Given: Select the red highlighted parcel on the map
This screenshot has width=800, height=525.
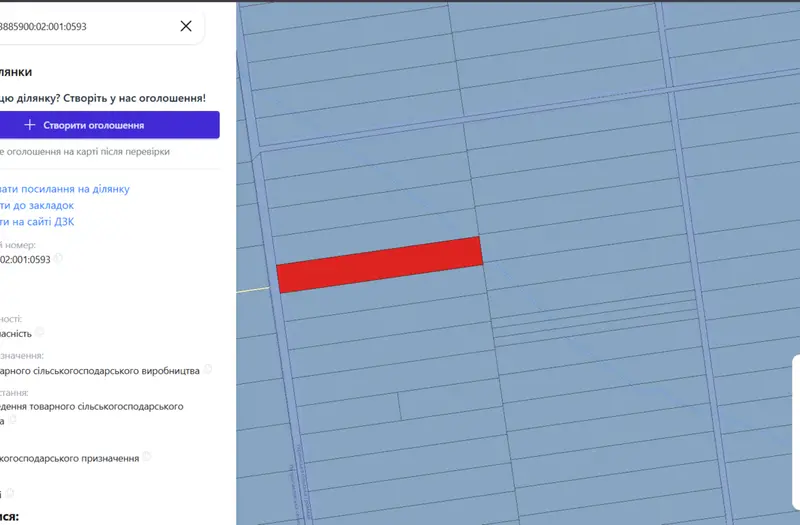Looking at the screenshot, I should click(380, 264).
